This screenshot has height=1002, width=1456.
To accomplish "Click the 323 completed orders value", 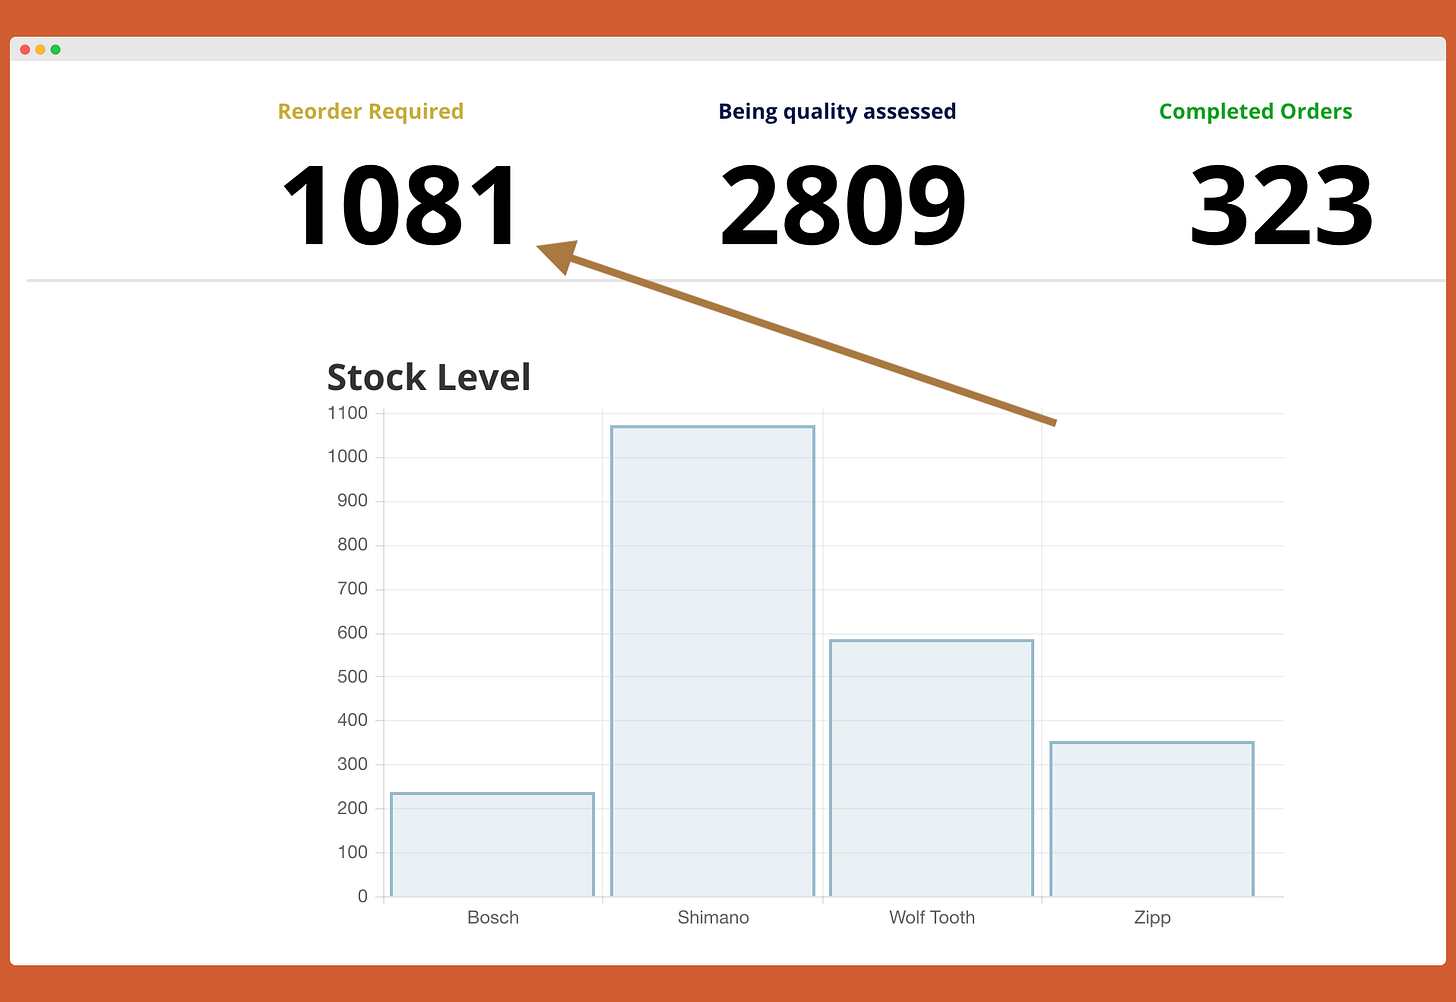I will (x=1281, y=205).
